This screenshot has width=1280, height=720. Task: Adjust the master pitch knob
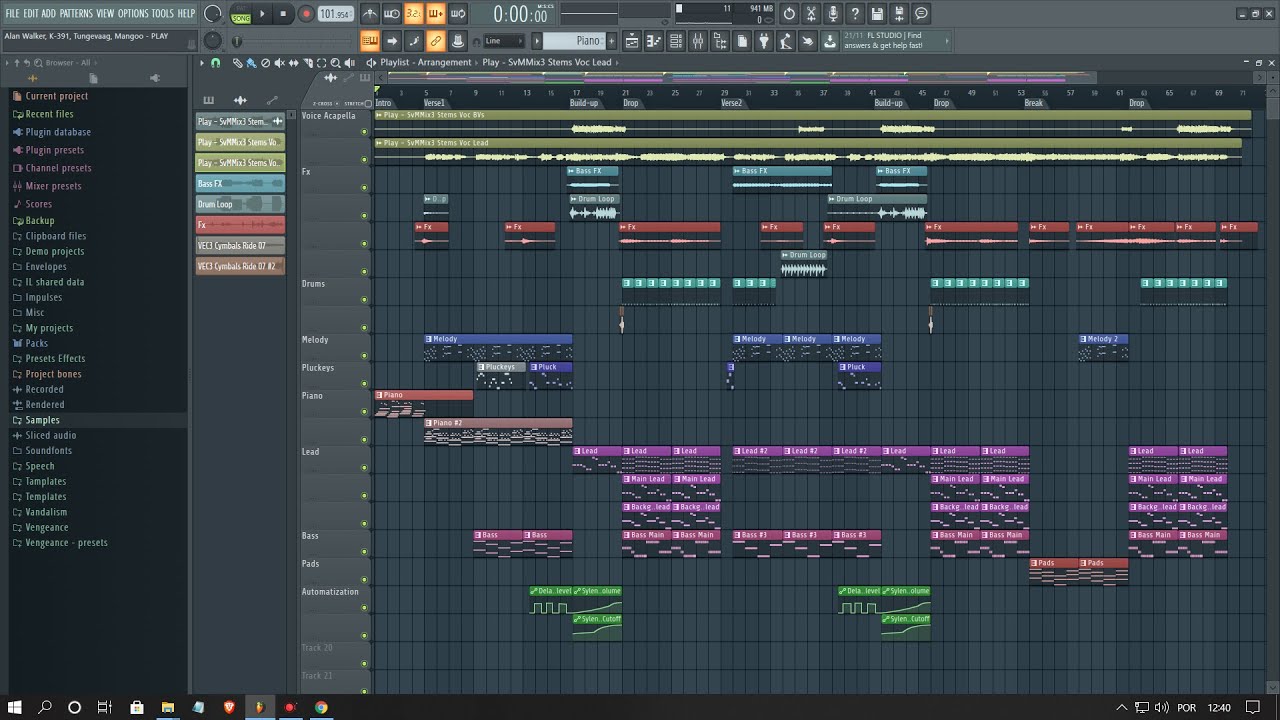[212, 41]
